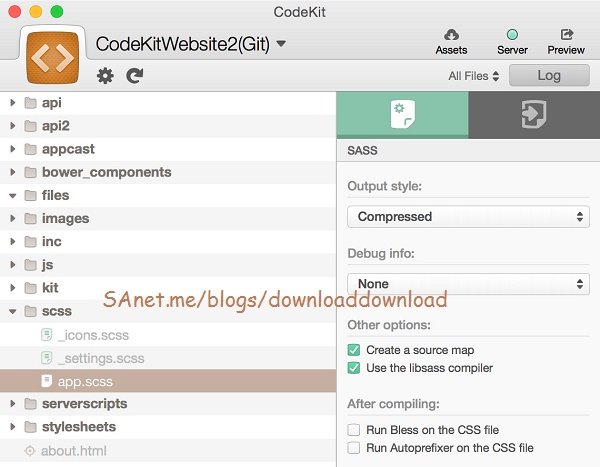Open the Debug info None dropdown
The height and width of the screenshot is (467, 600).
pos(468,284)
